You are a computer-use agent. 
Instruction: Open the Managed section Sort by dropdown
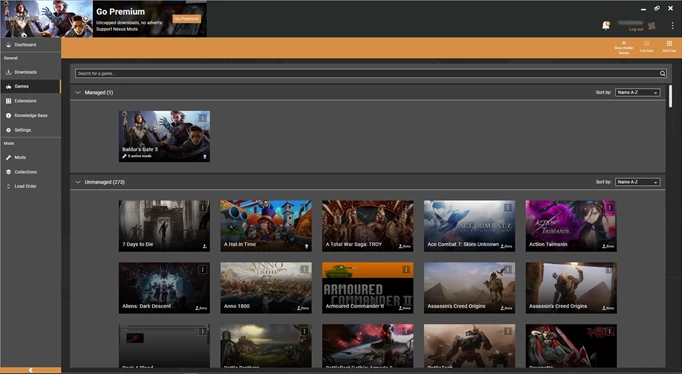point(637,93)
